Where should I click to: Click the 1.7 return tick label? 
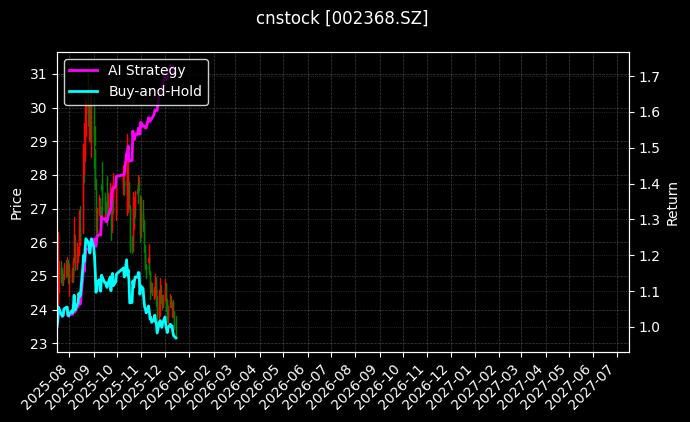tap(648, 77)
